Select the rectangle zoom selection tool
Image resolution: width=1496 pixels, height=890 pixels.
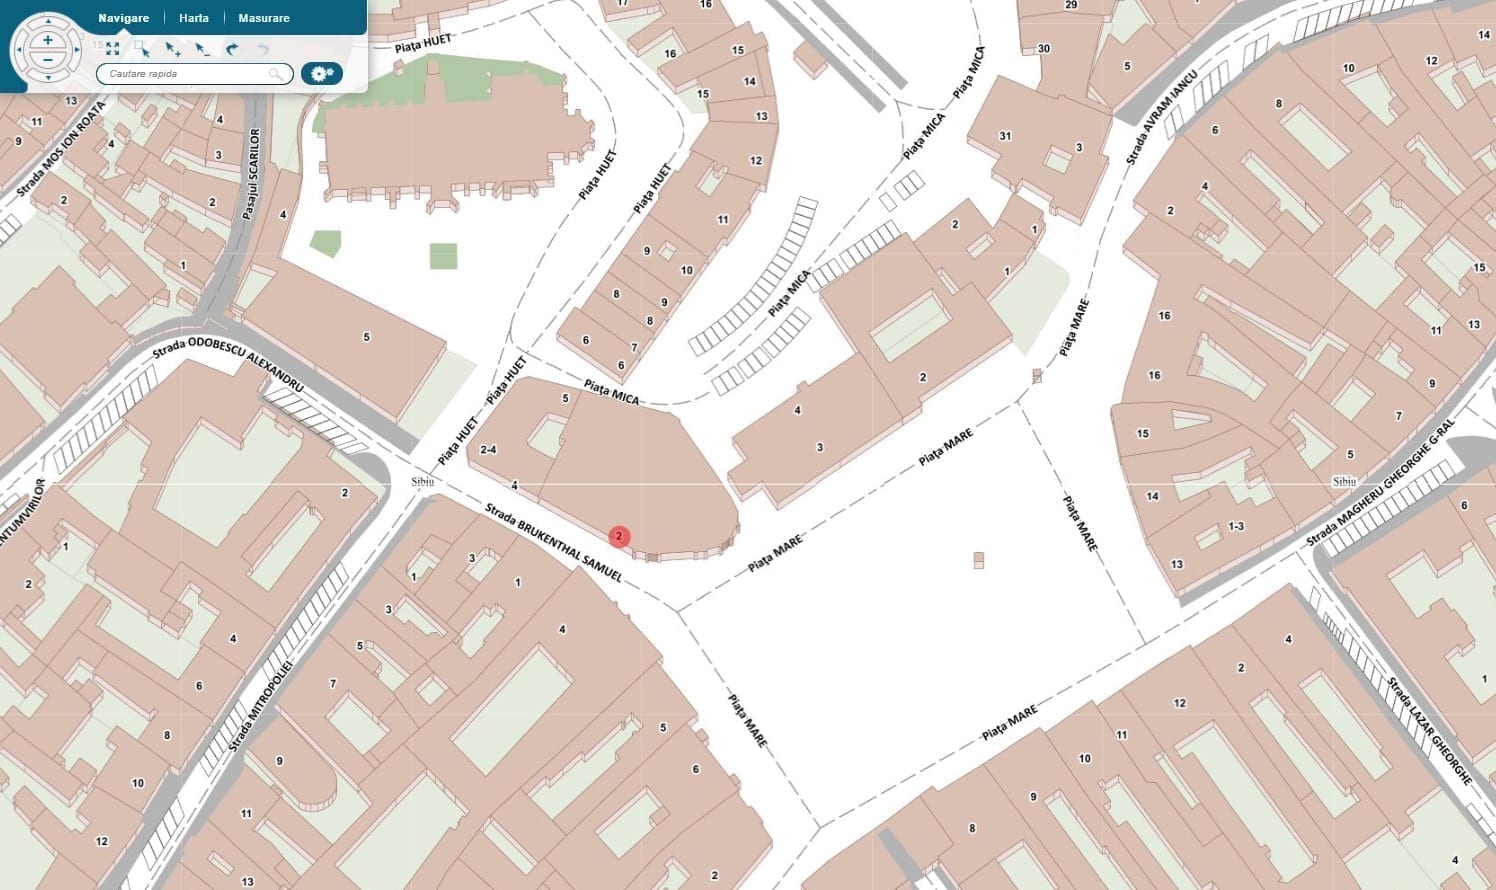[142, 49]
